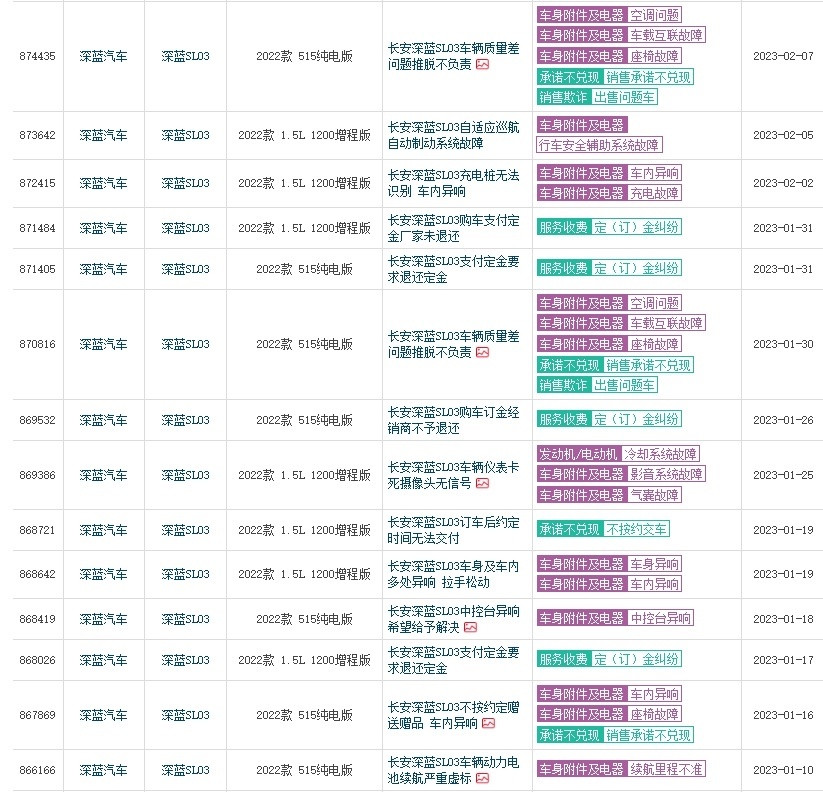This screenshot has height=792, width=823.
Task: Click date 2023-02-07
Action: point(783,57)
